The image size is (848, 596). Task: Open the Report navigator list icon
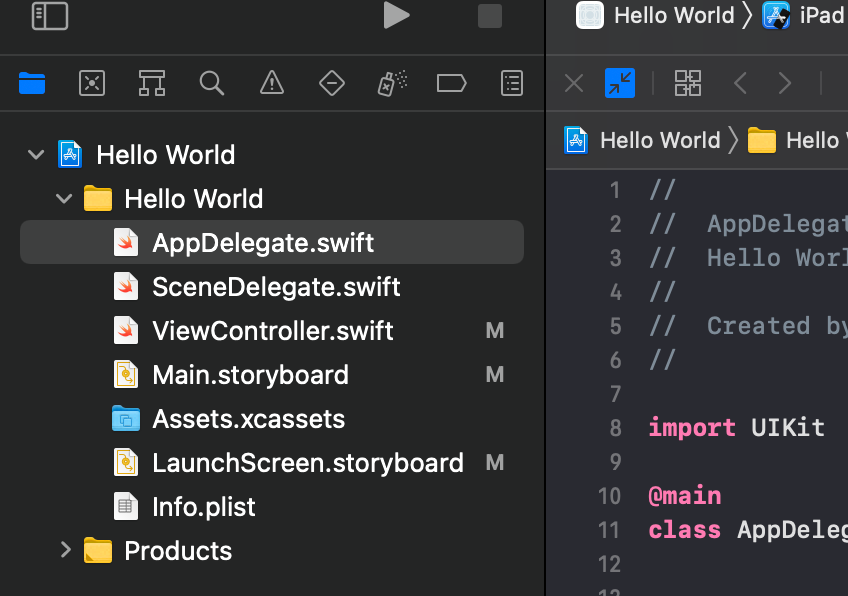pos(511,83)
